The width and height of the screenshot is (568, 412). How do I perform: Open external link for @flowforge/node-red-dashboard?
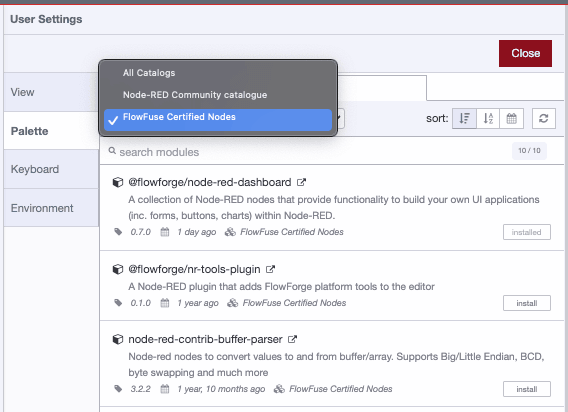tap(301, 182)
